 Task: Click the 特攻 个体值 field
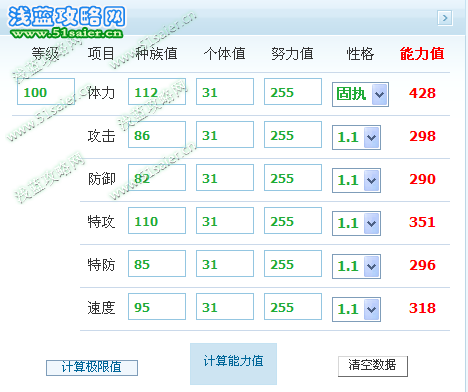(x=225, y=221)
